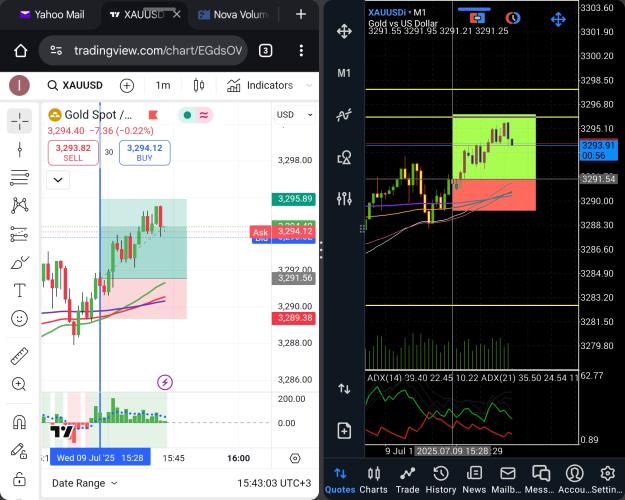625x500 pixels.
Task: Select the ruler measure tool
Action: [x=20, y=356]
